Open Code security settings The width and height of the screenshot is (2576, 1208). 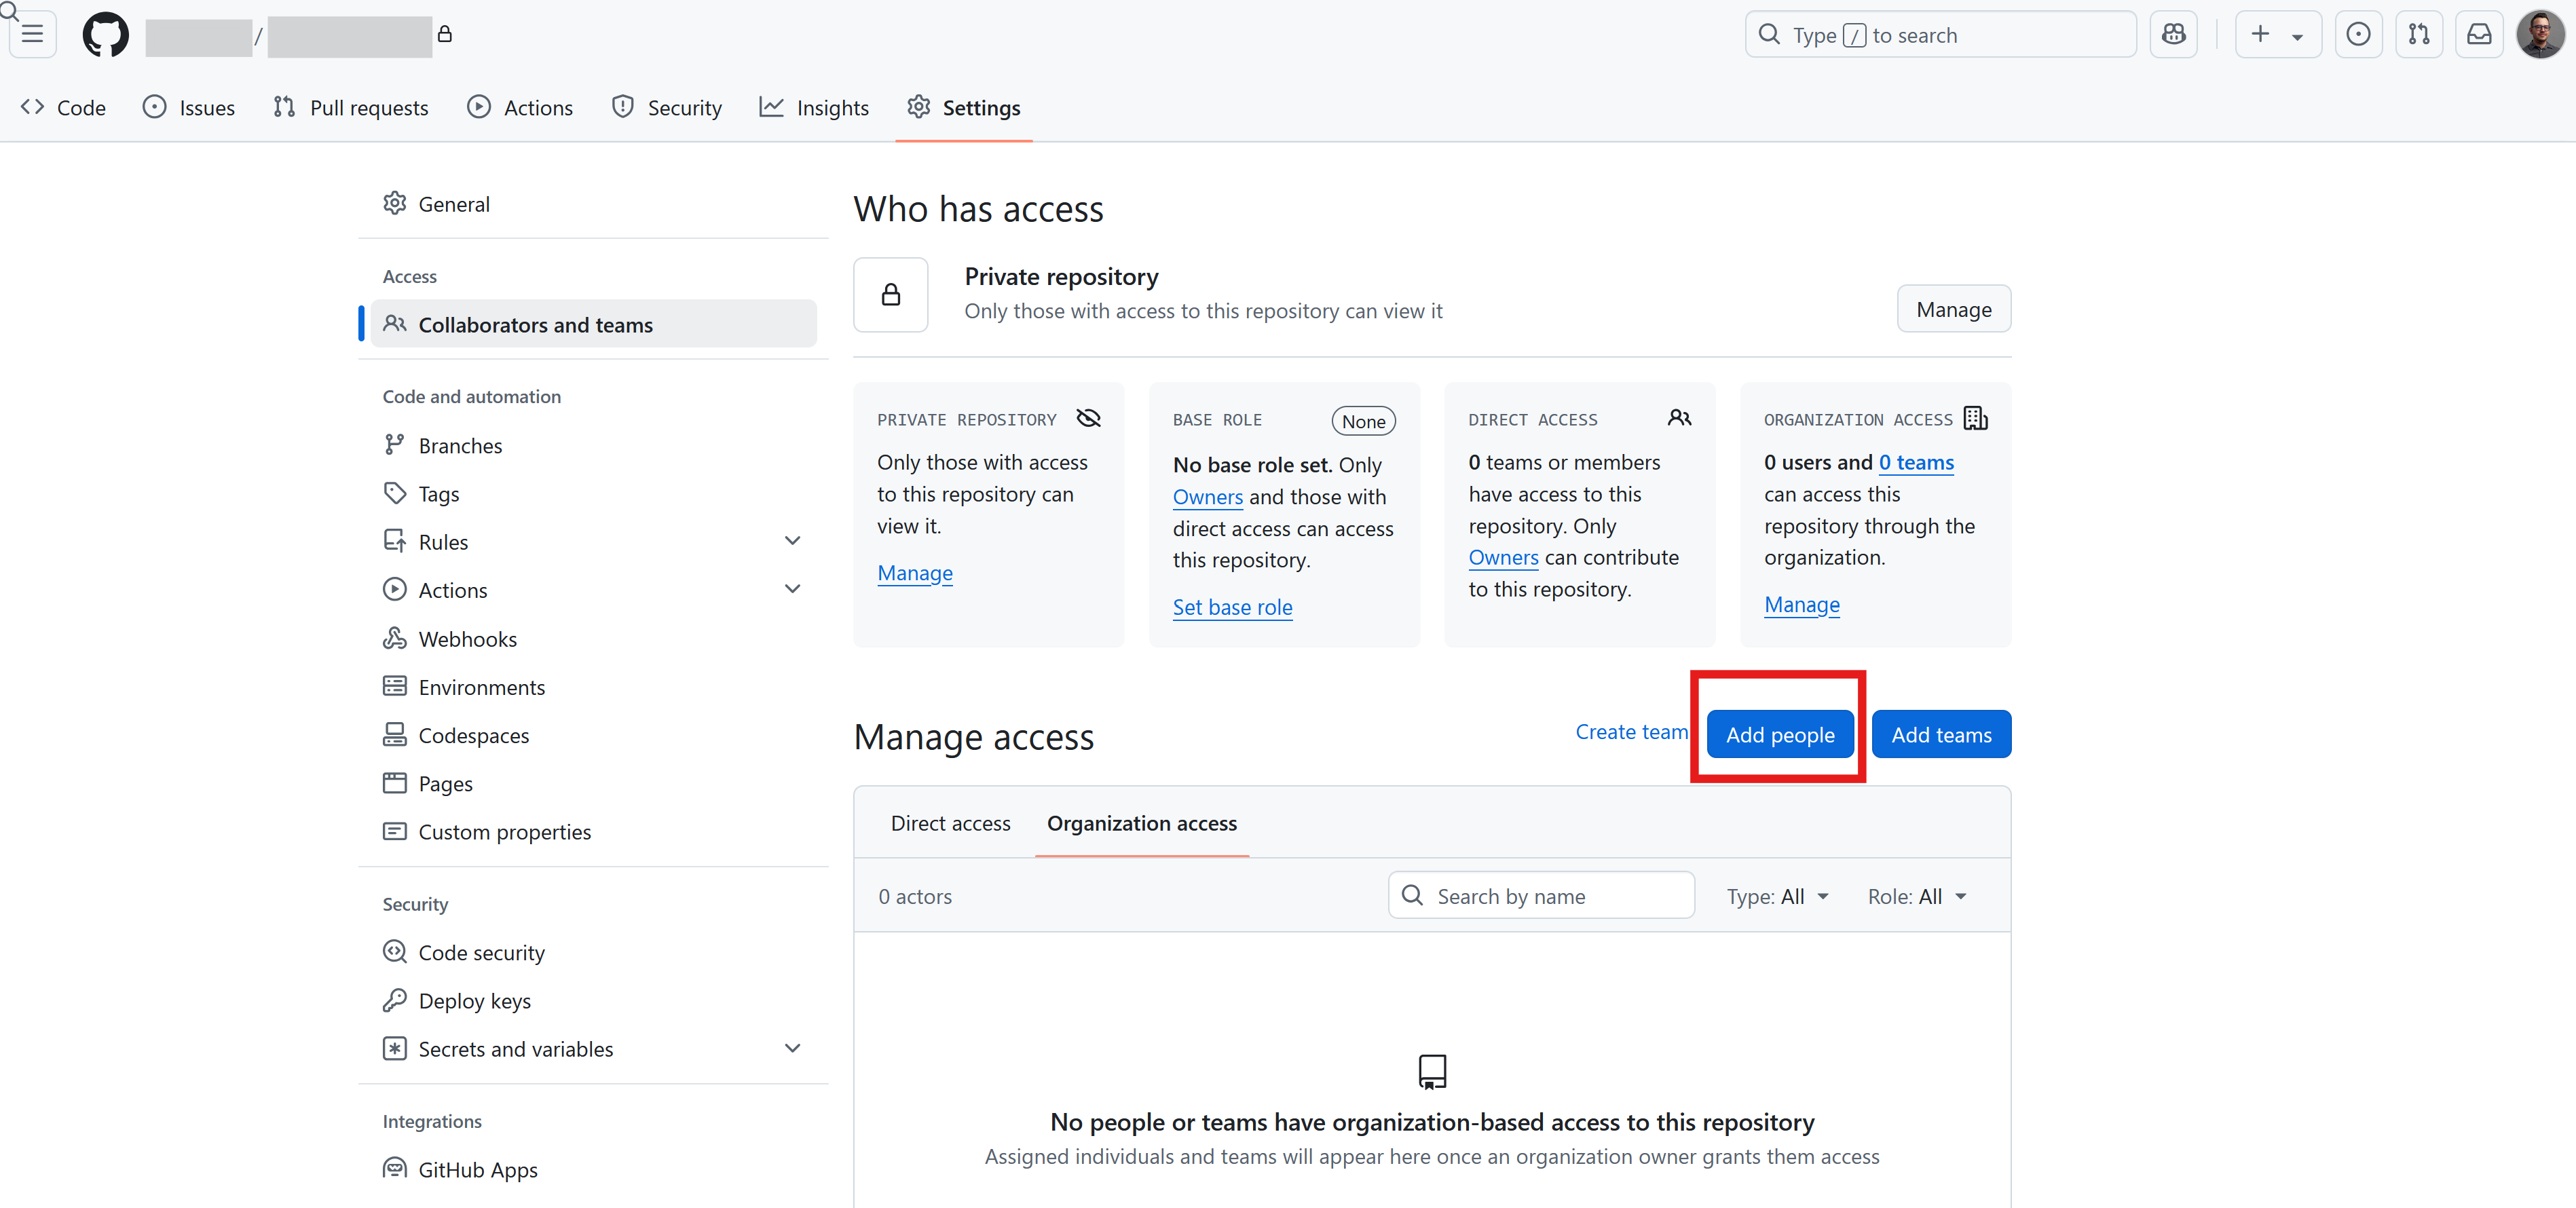[593, 952]
